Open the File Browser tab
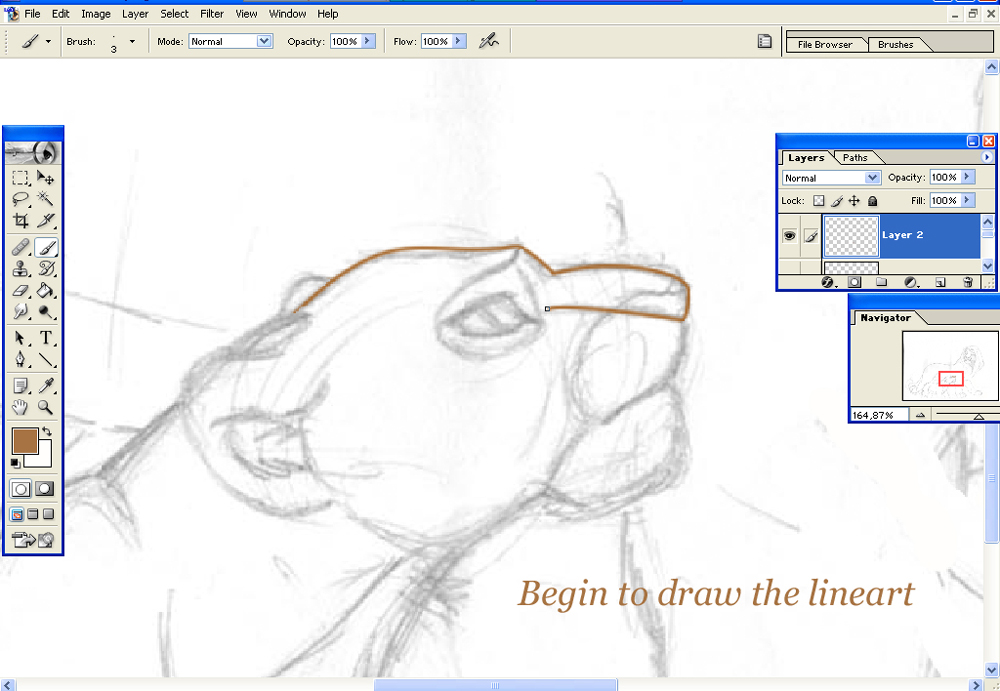Image resolution: width=1000 pixels, height=691 pixels. [825, 45]
